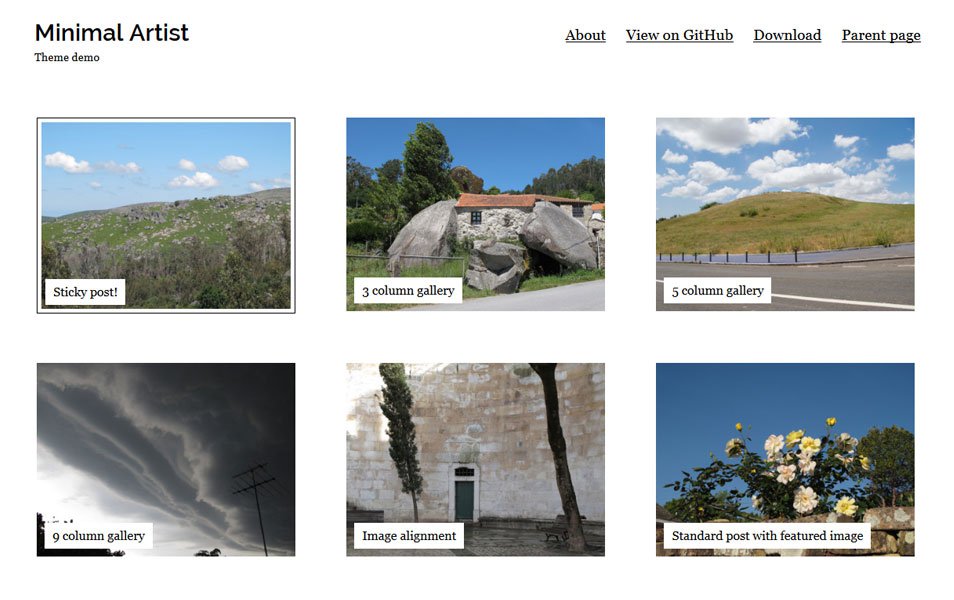Open Standard post with featured image label

click(767, 536)
